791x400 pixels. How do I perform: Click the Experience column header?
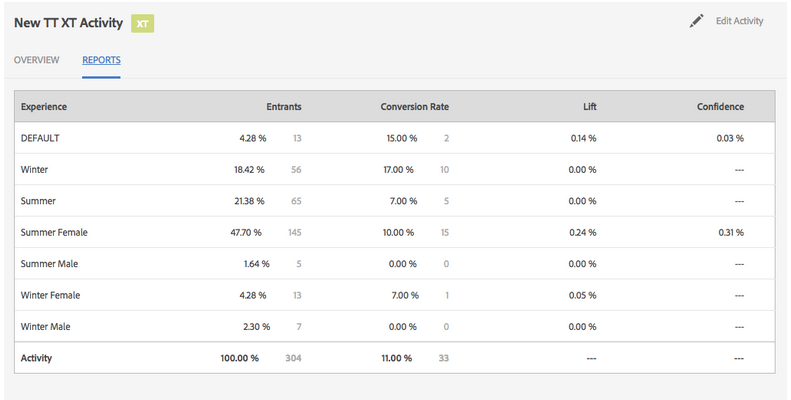[x=44, y=106]
